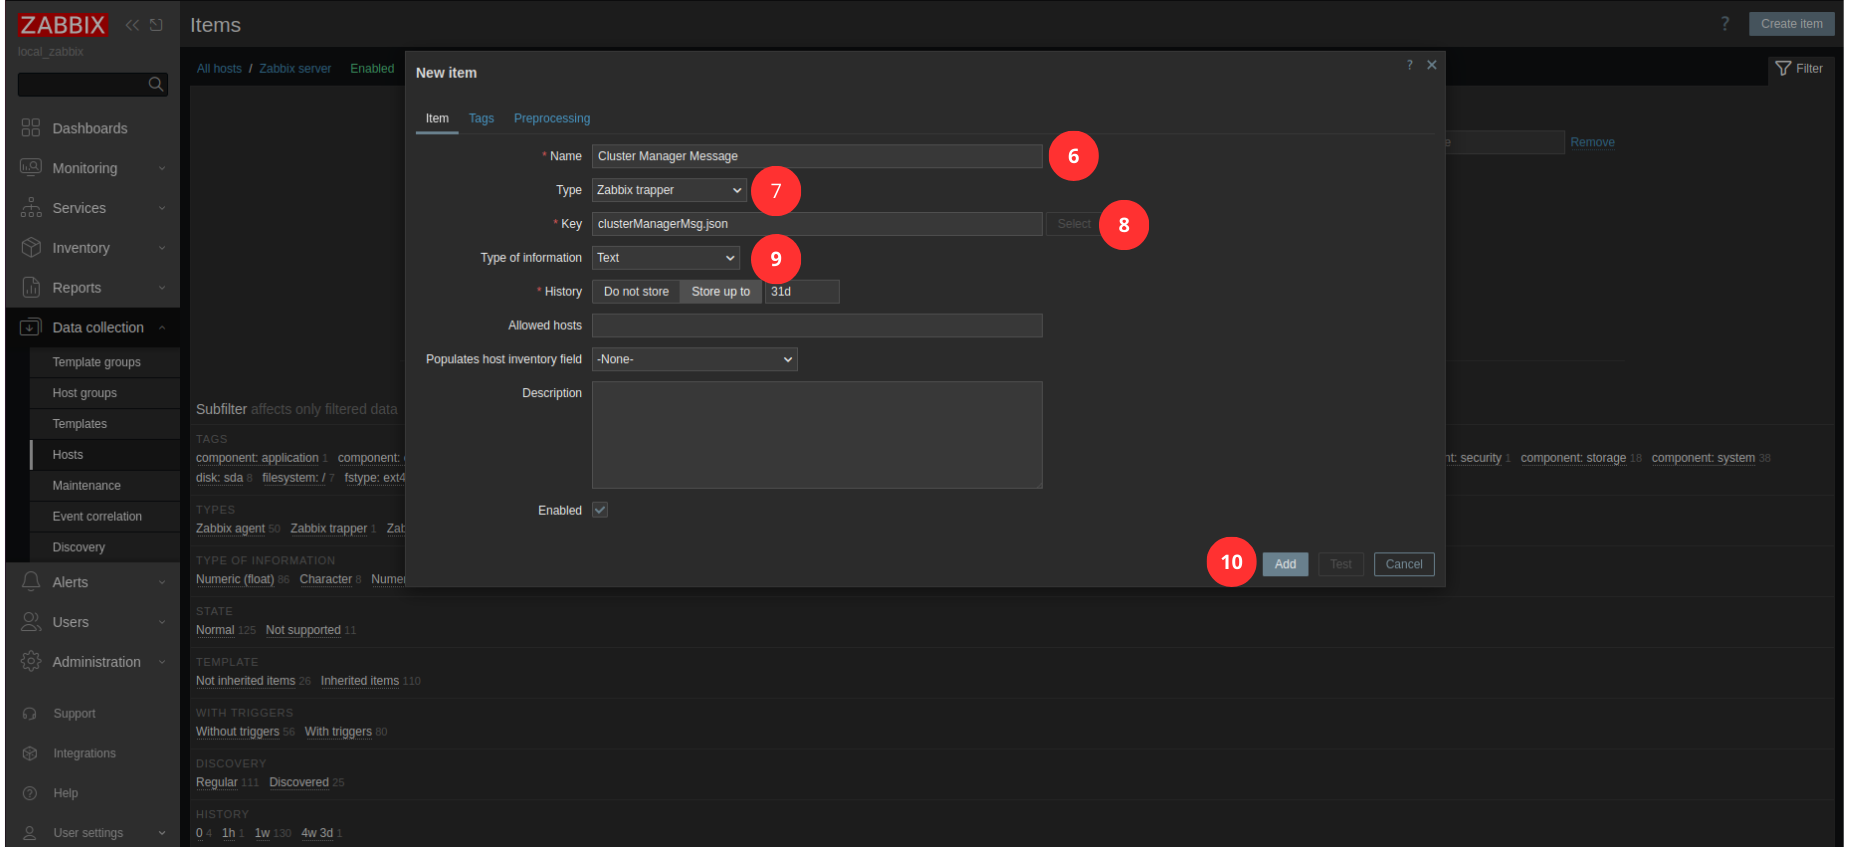The height and width of the screenshot is (847, 1849).
Task: Click the Data collection sidebar icon
Action: point(31,327)
